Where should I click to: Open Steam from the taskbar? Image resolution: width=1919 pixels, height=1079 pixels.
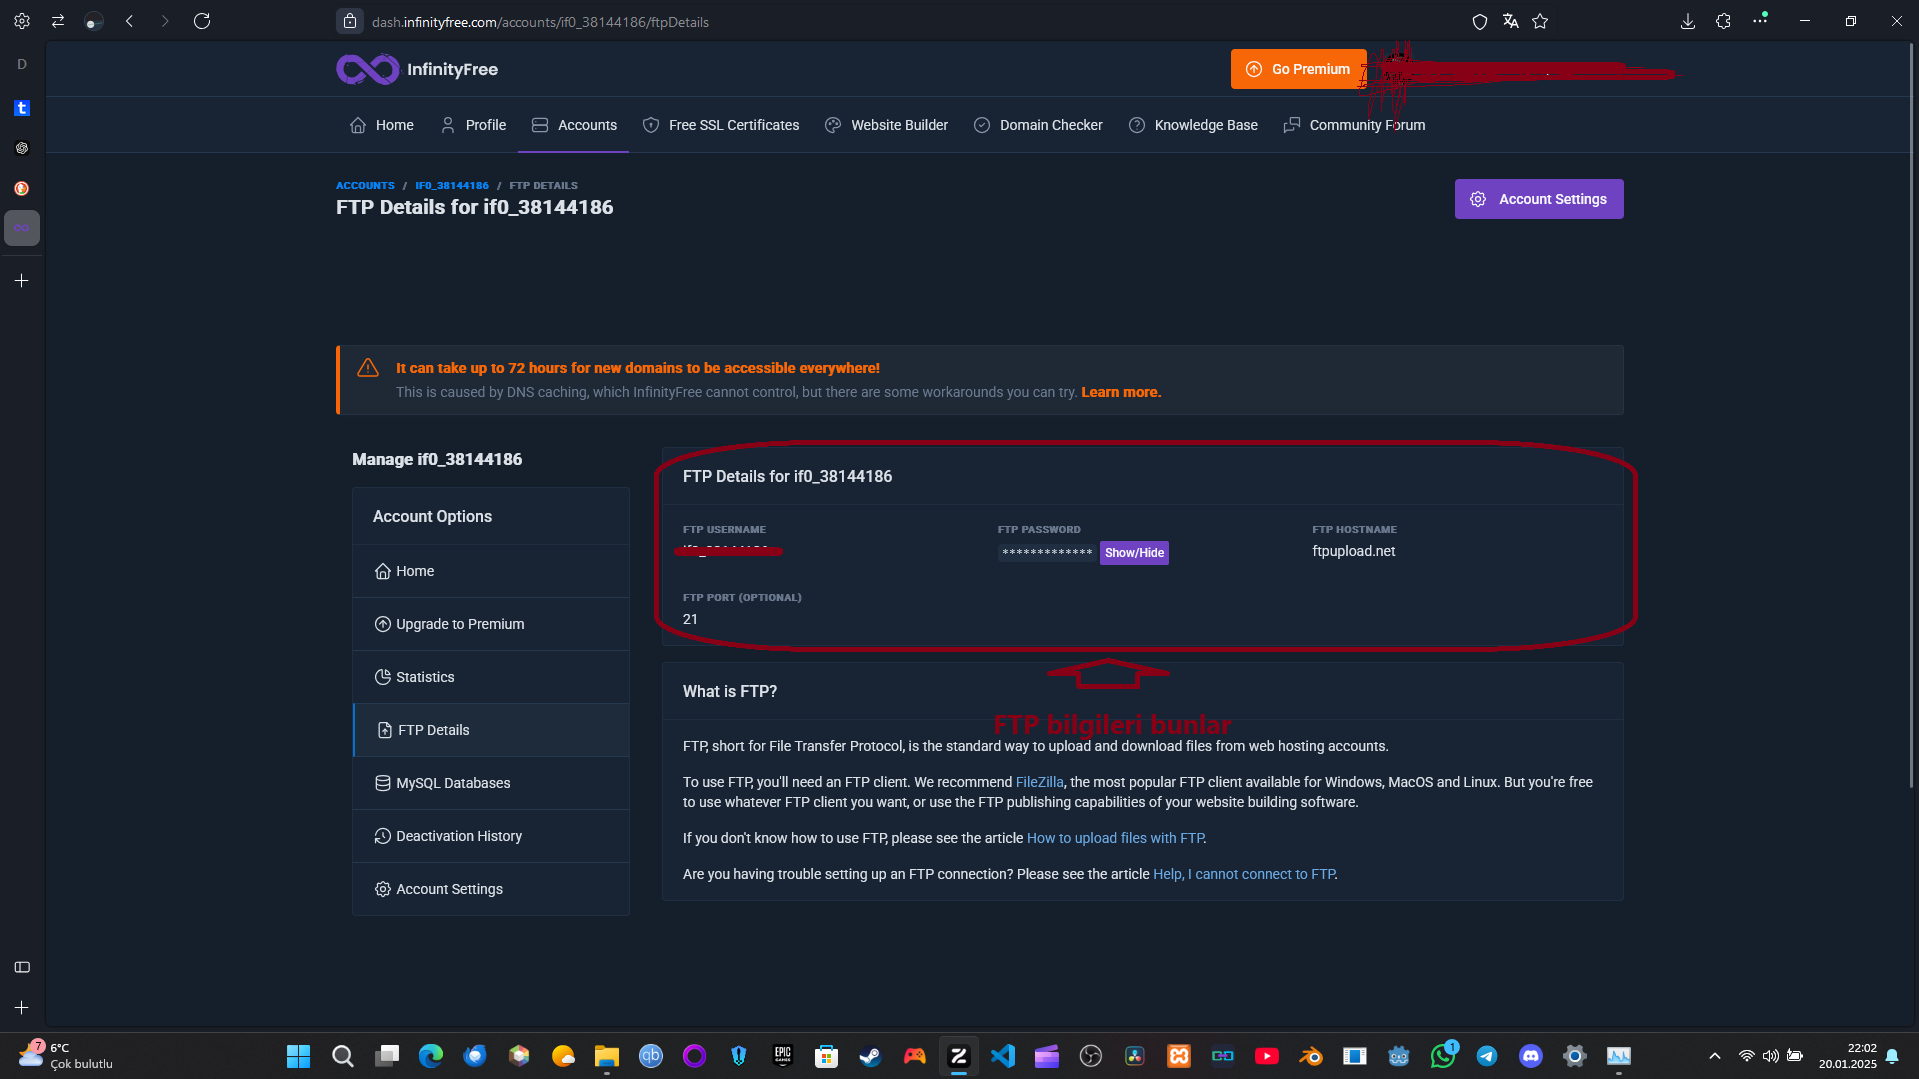pyautogui.click(x=870, y=1056)
